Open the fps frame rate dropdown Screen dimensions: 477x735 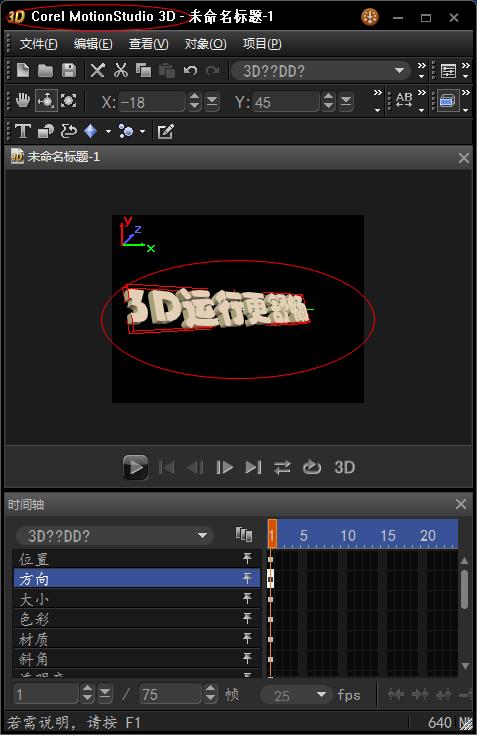[295, 695]
